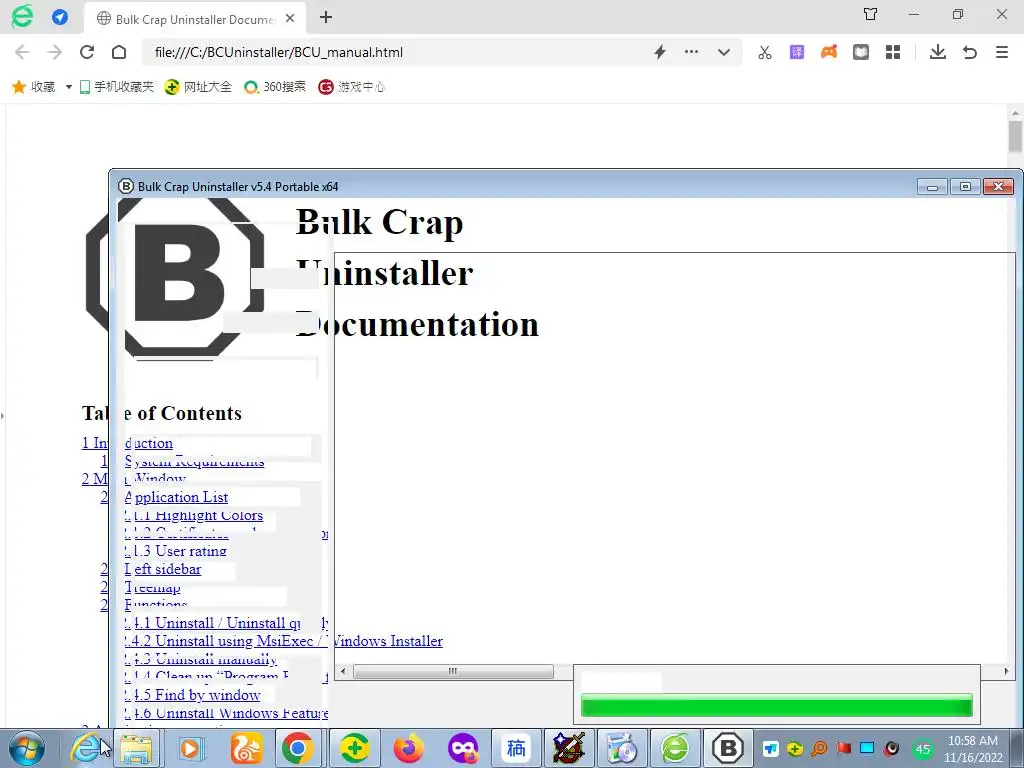Click the browser forward arrow

coord(55,52)
